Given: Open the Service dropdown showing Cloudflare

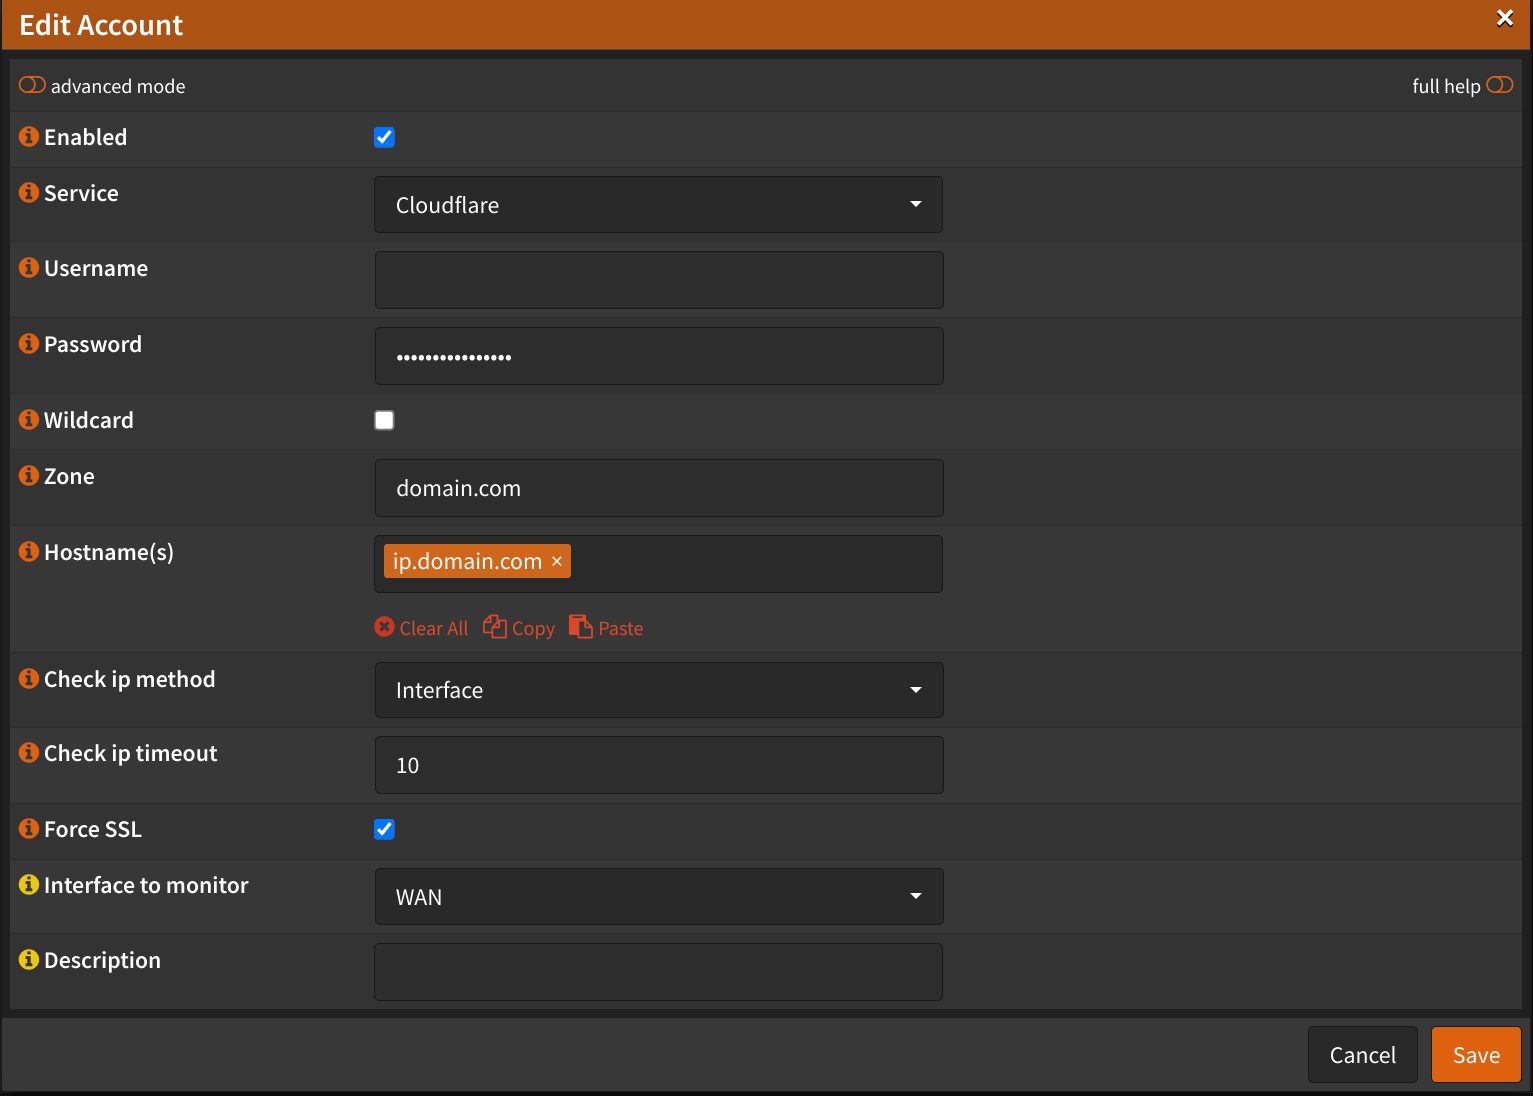Looking at the screenshot, I should pyautogui.click(x=658, y=205).
